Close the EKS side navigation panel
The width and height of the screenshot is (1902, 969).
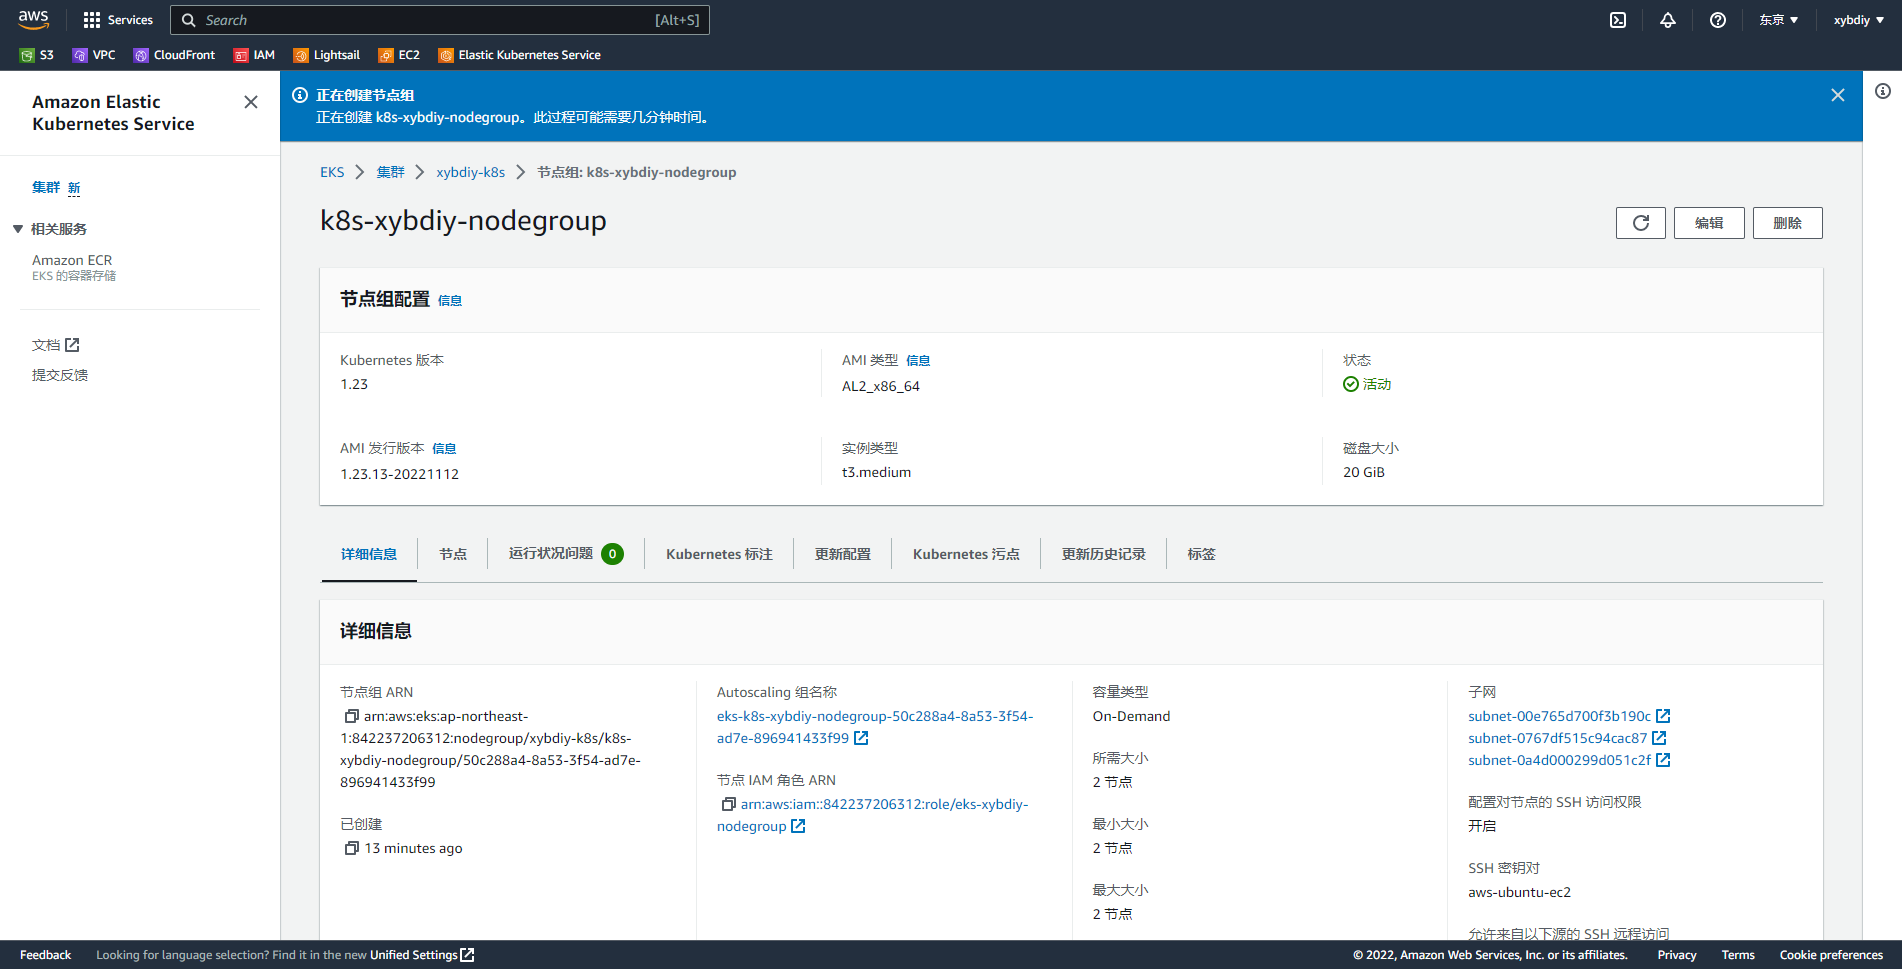[x=251, y=102]
